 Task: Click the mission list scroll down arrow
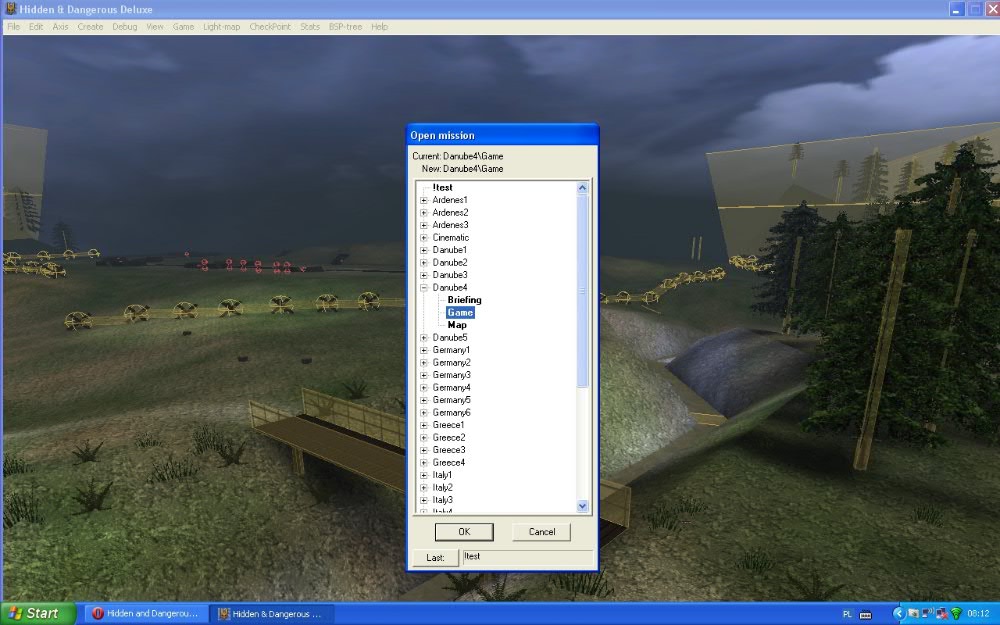pos(582,506)
